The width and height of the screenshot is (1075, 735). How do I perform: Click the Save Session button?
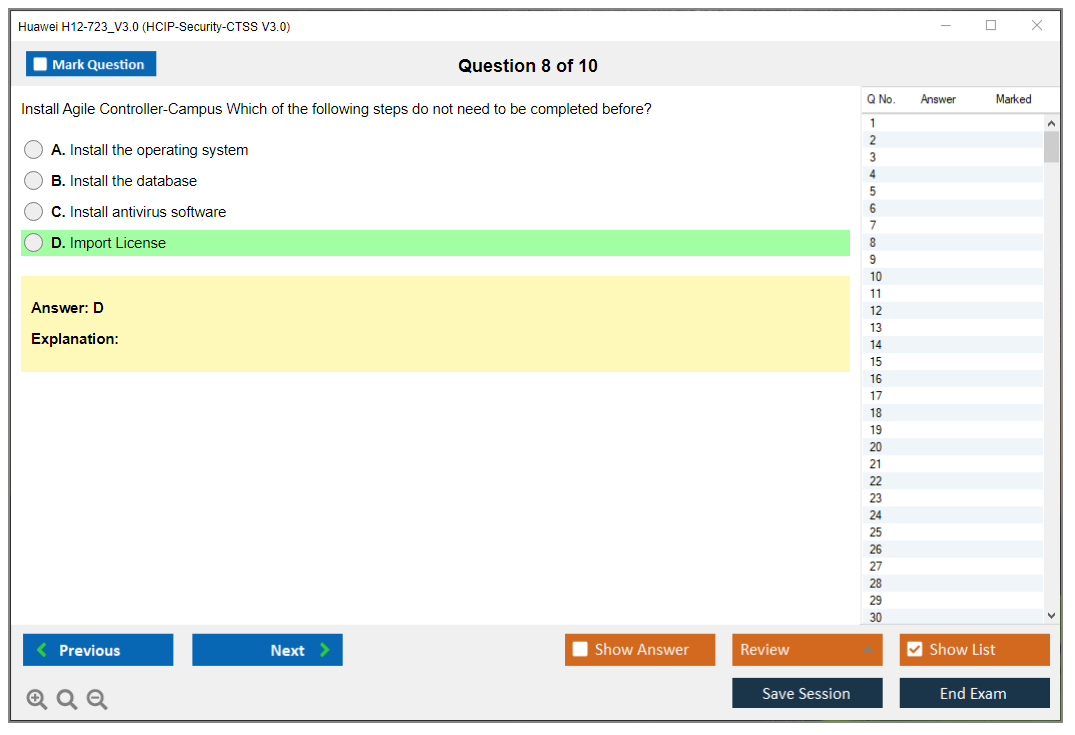click(x=806, y=693)
